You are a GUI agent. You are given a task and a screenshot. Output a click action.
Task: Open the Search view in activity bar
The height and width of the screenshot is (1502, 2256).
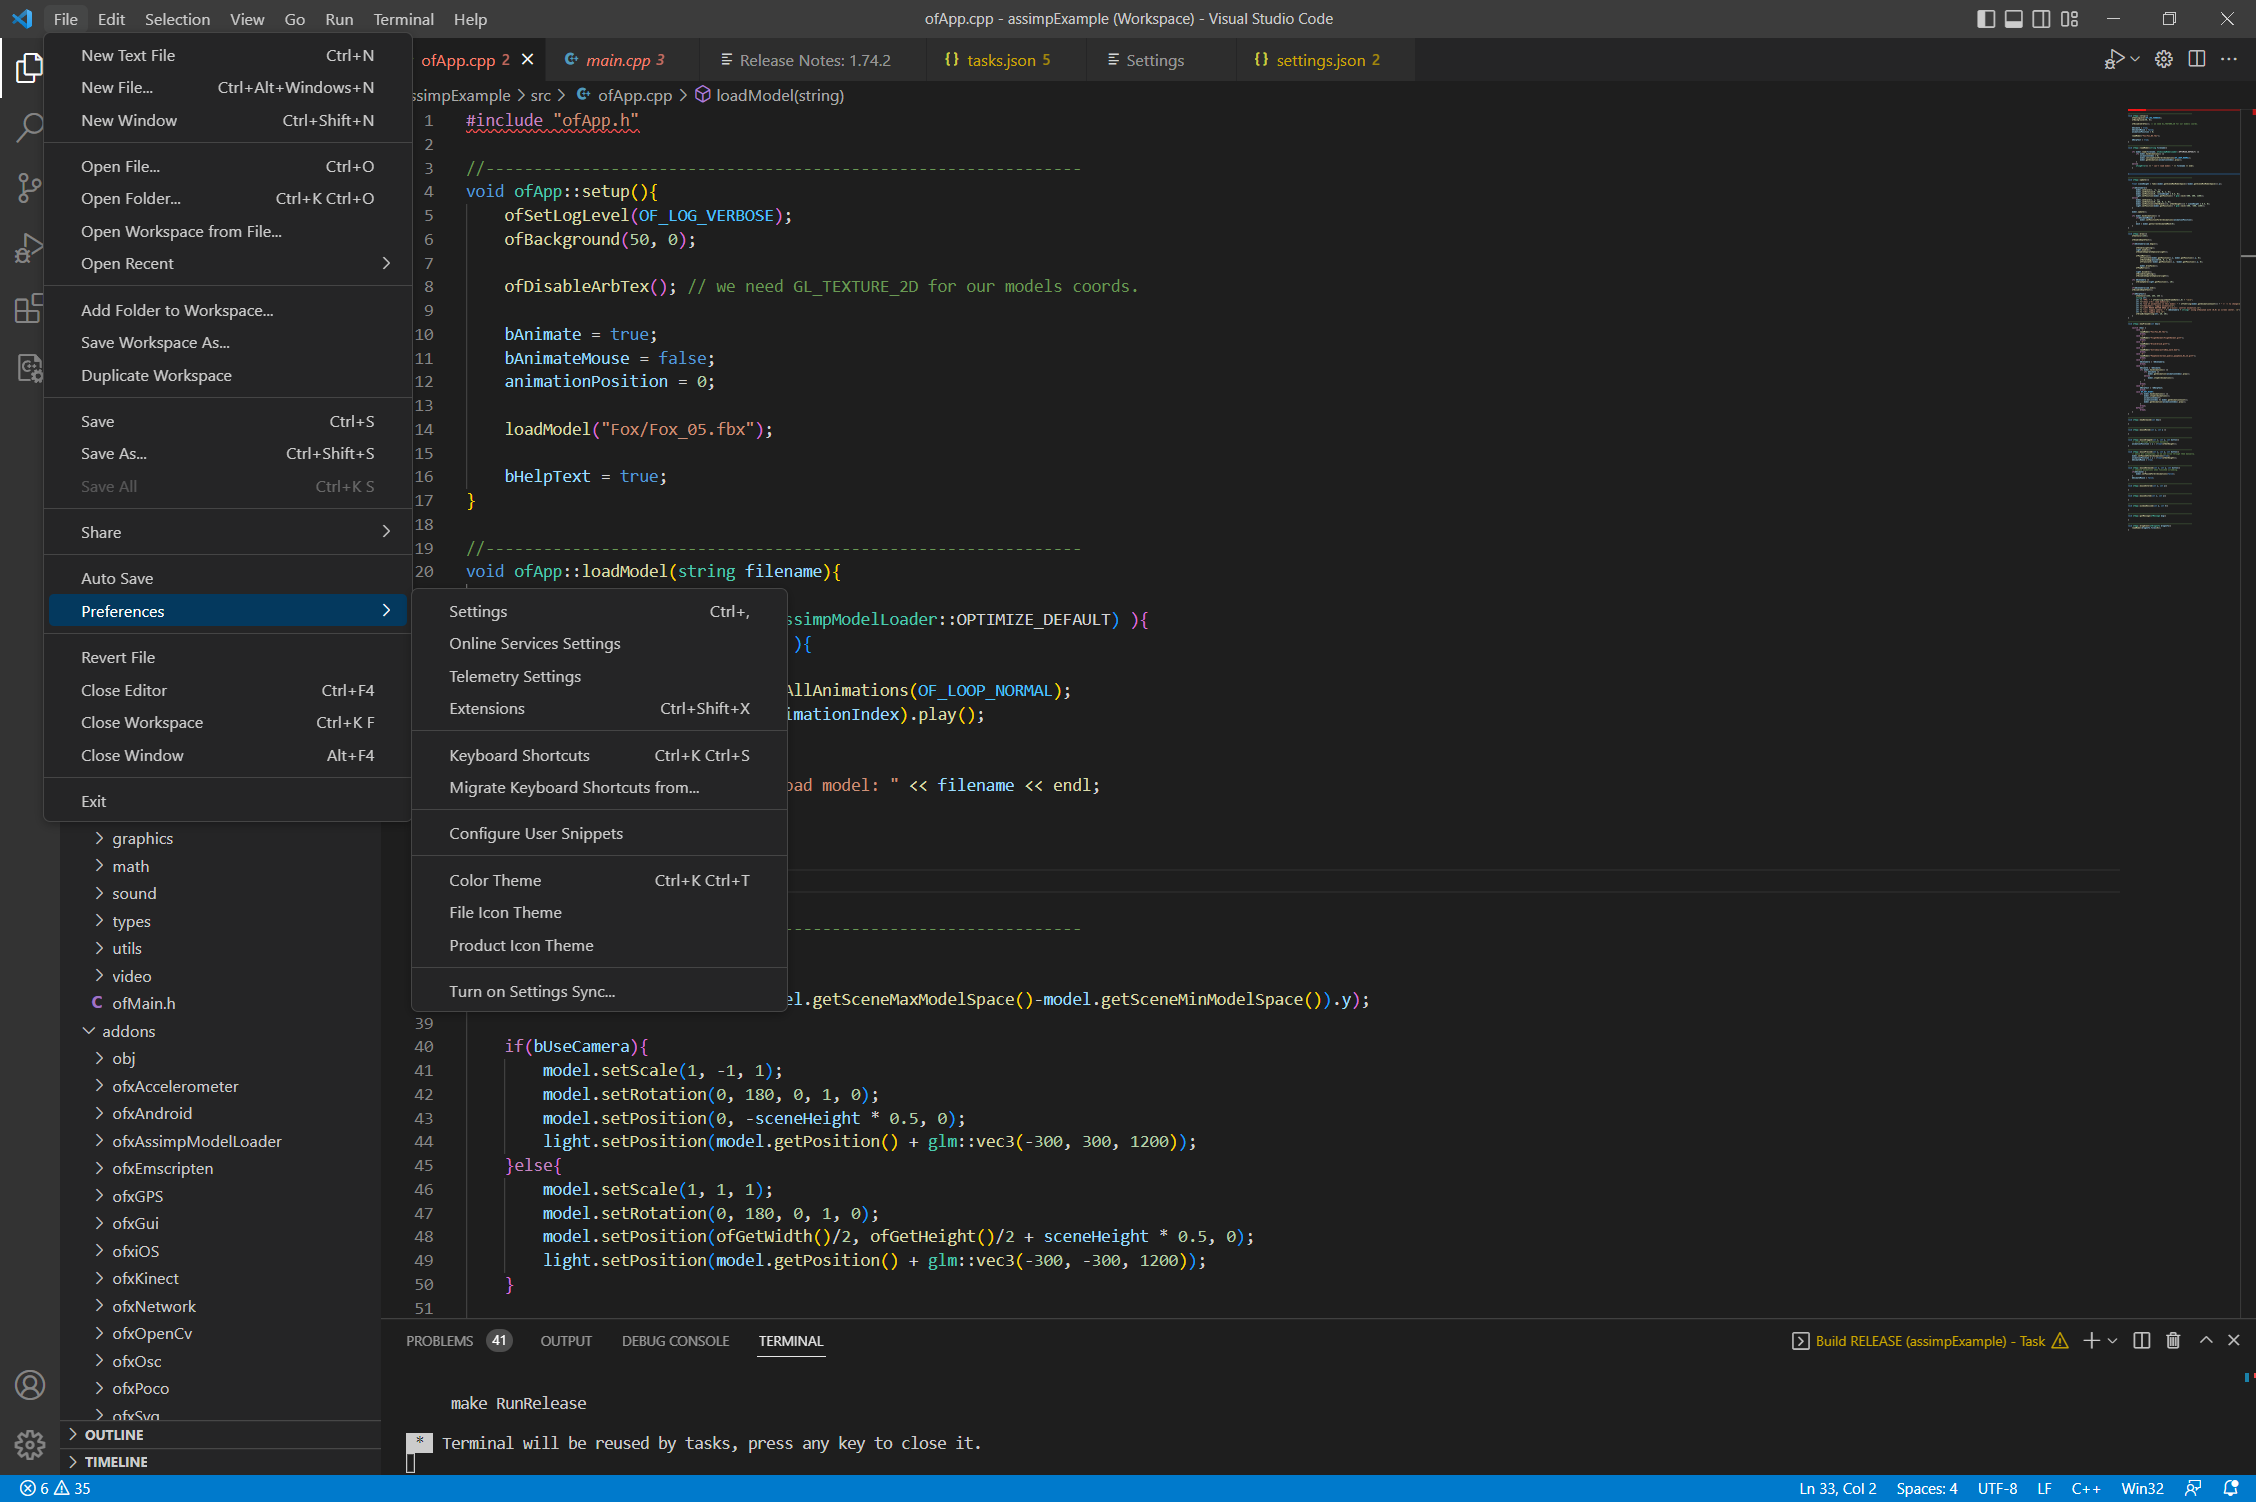[30, 128]
